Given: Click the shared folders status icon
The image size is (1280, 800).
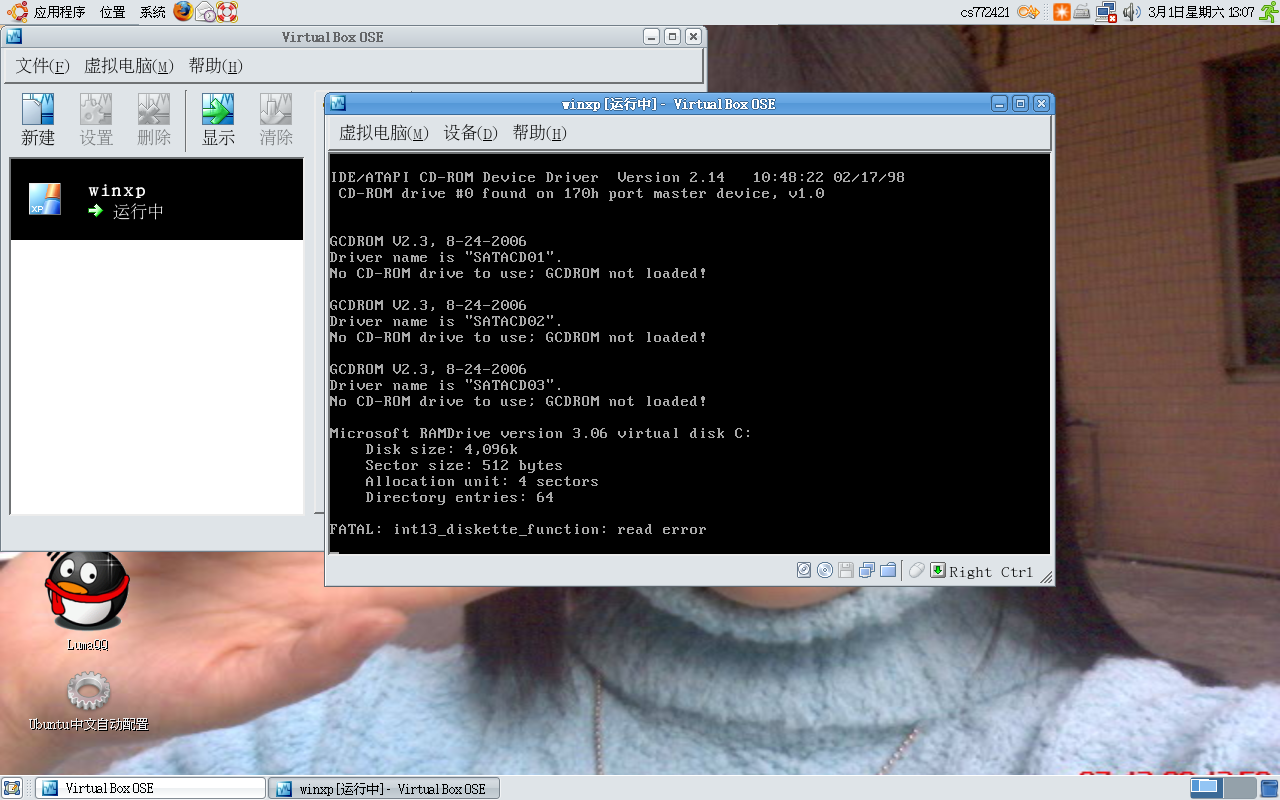Looking at the screenshot, I should tap(888, 570).
